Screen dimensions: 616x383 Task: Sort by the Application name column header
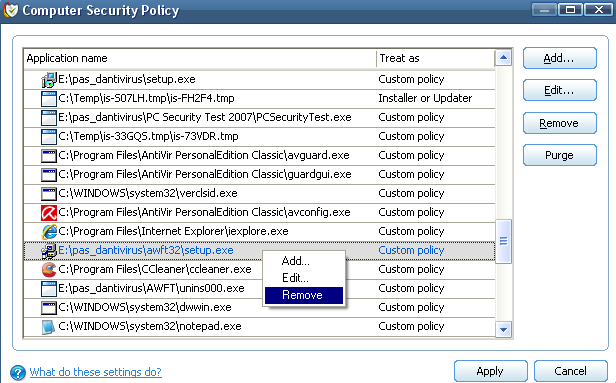tap(200, 59)
